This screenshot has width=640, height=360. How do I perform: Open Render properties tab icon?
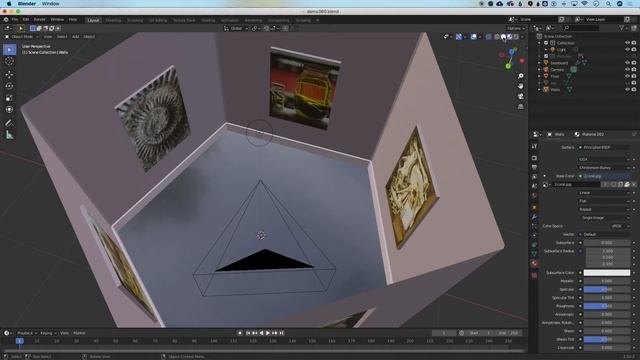534,158
